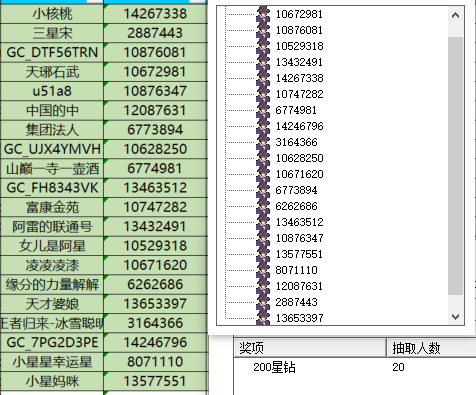The image size is (476, 395).
Task: Select spreadsheet cell 阿雷的联通号
Action: (52, 226)
